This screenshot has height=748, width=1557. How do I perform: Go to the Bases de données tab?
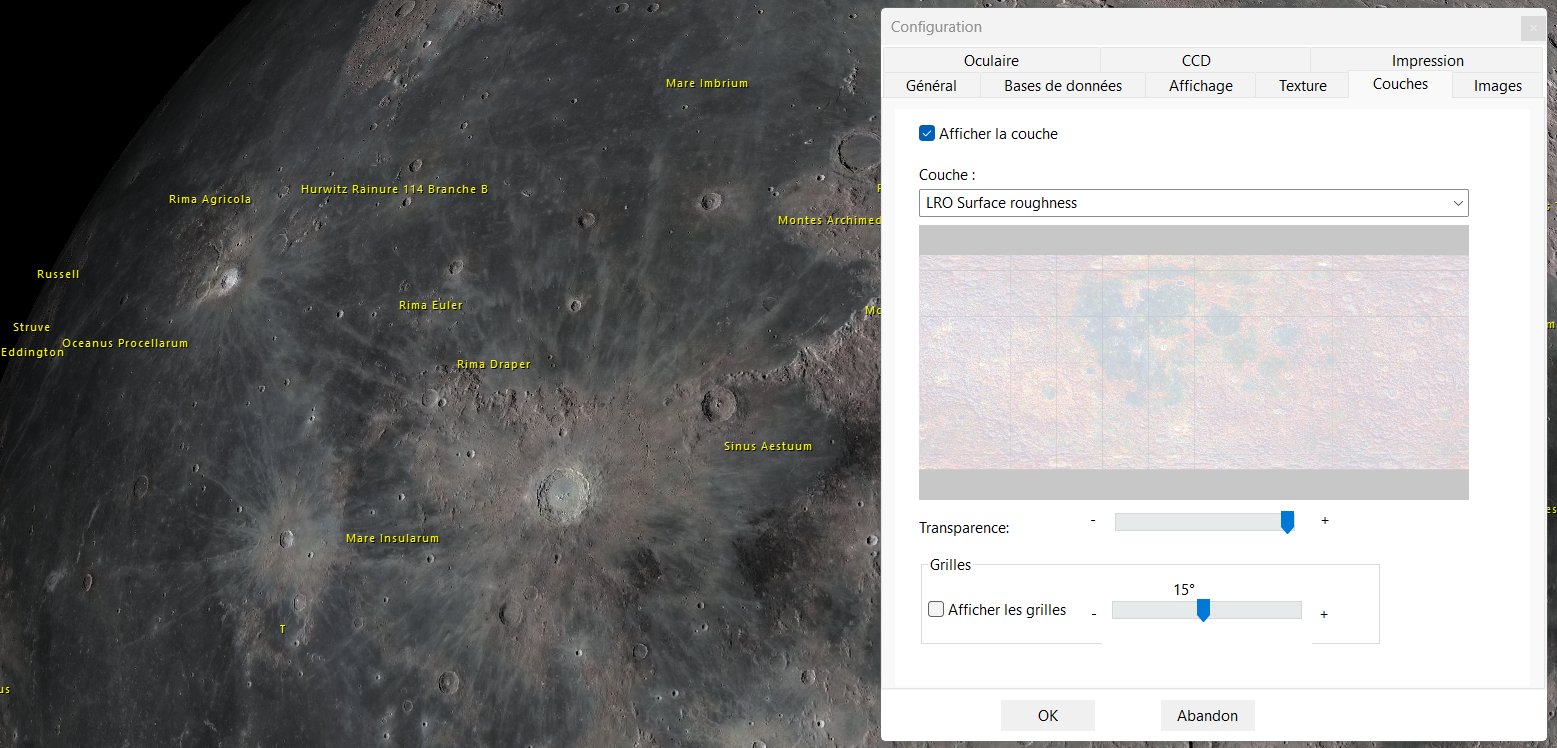tap(1063, 86)
